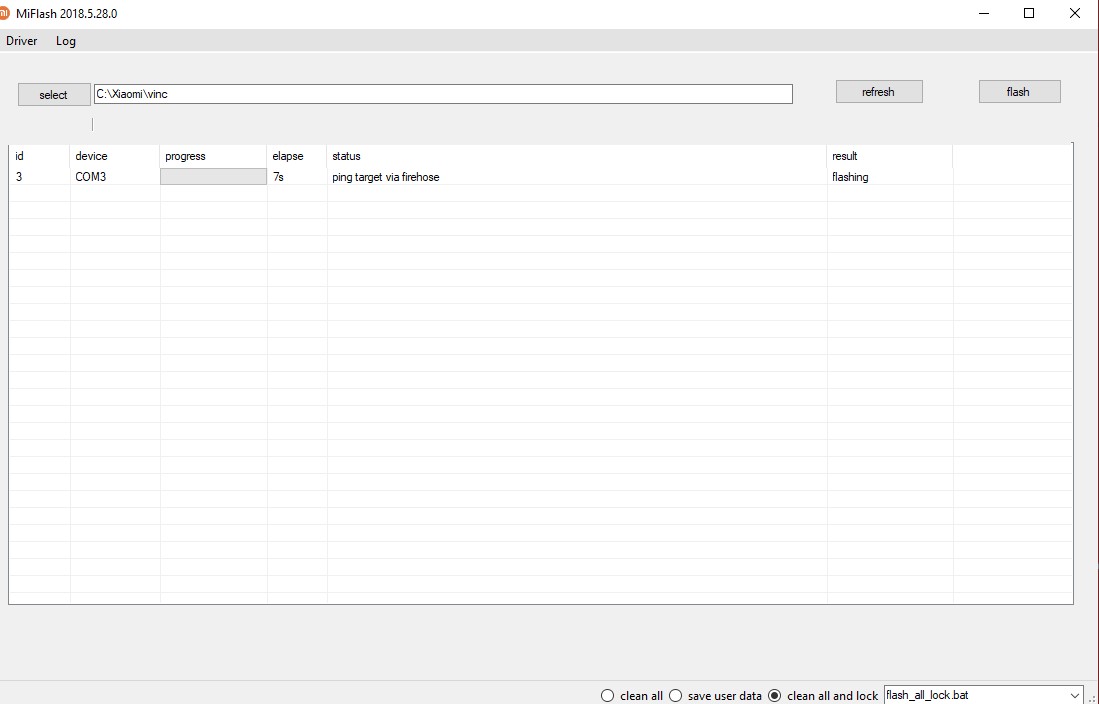The width and height of the screenshot is (1099, 704).
Task: Click the firmware path input field
Action: click(x=443, y=94)
